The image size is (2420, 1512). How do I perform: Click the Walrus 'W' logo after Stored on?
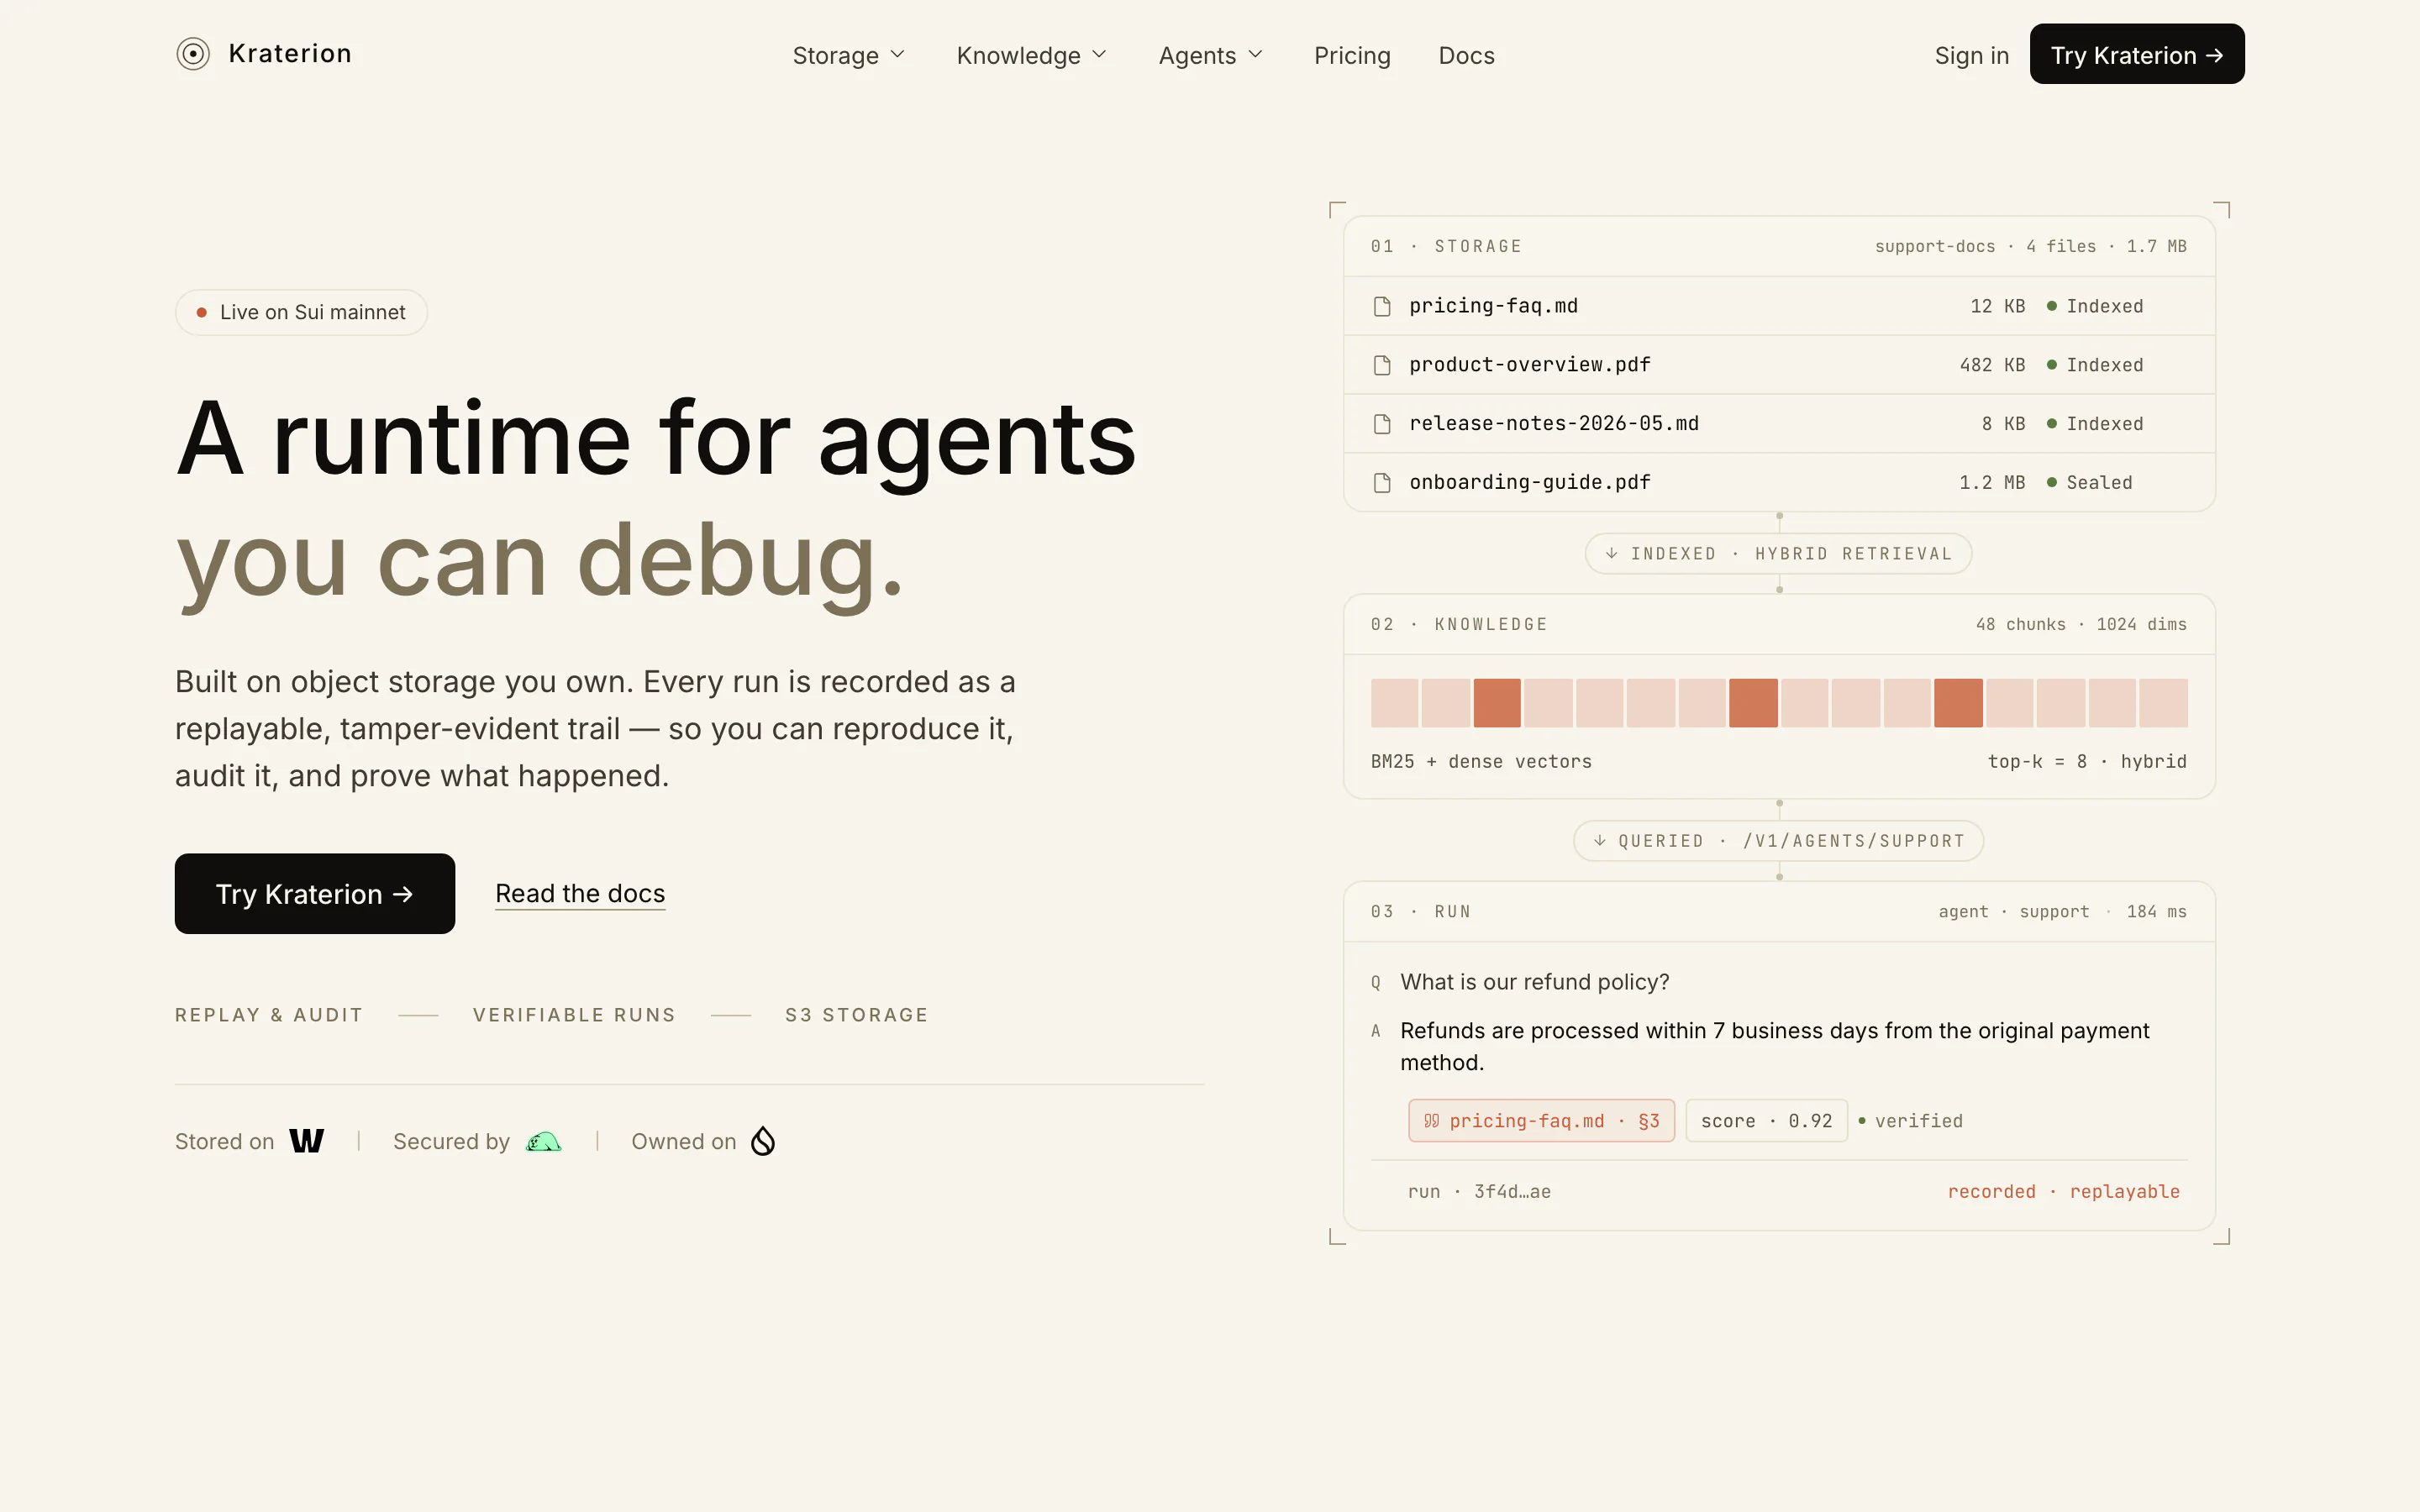click(307, 1141)
